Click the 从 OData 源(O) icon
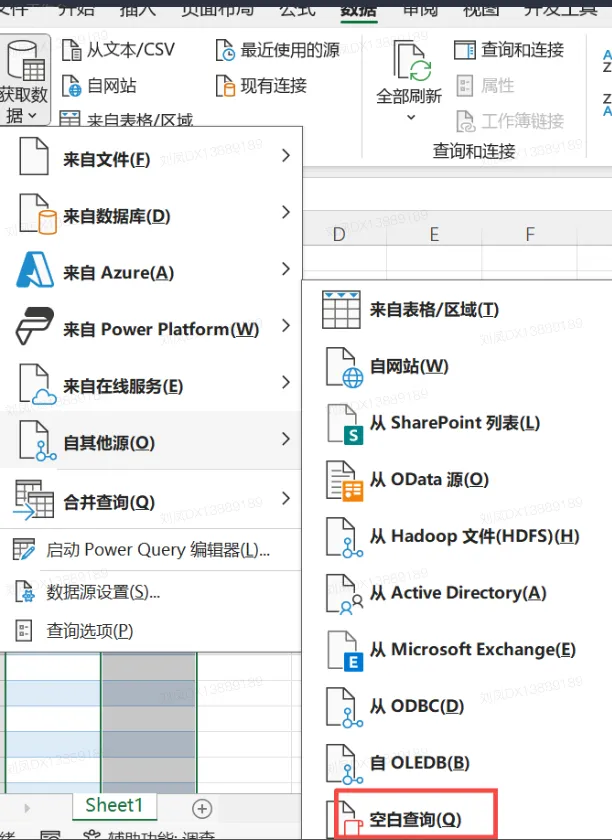Viewport: 612px width, 840px height. click(344, 481)
